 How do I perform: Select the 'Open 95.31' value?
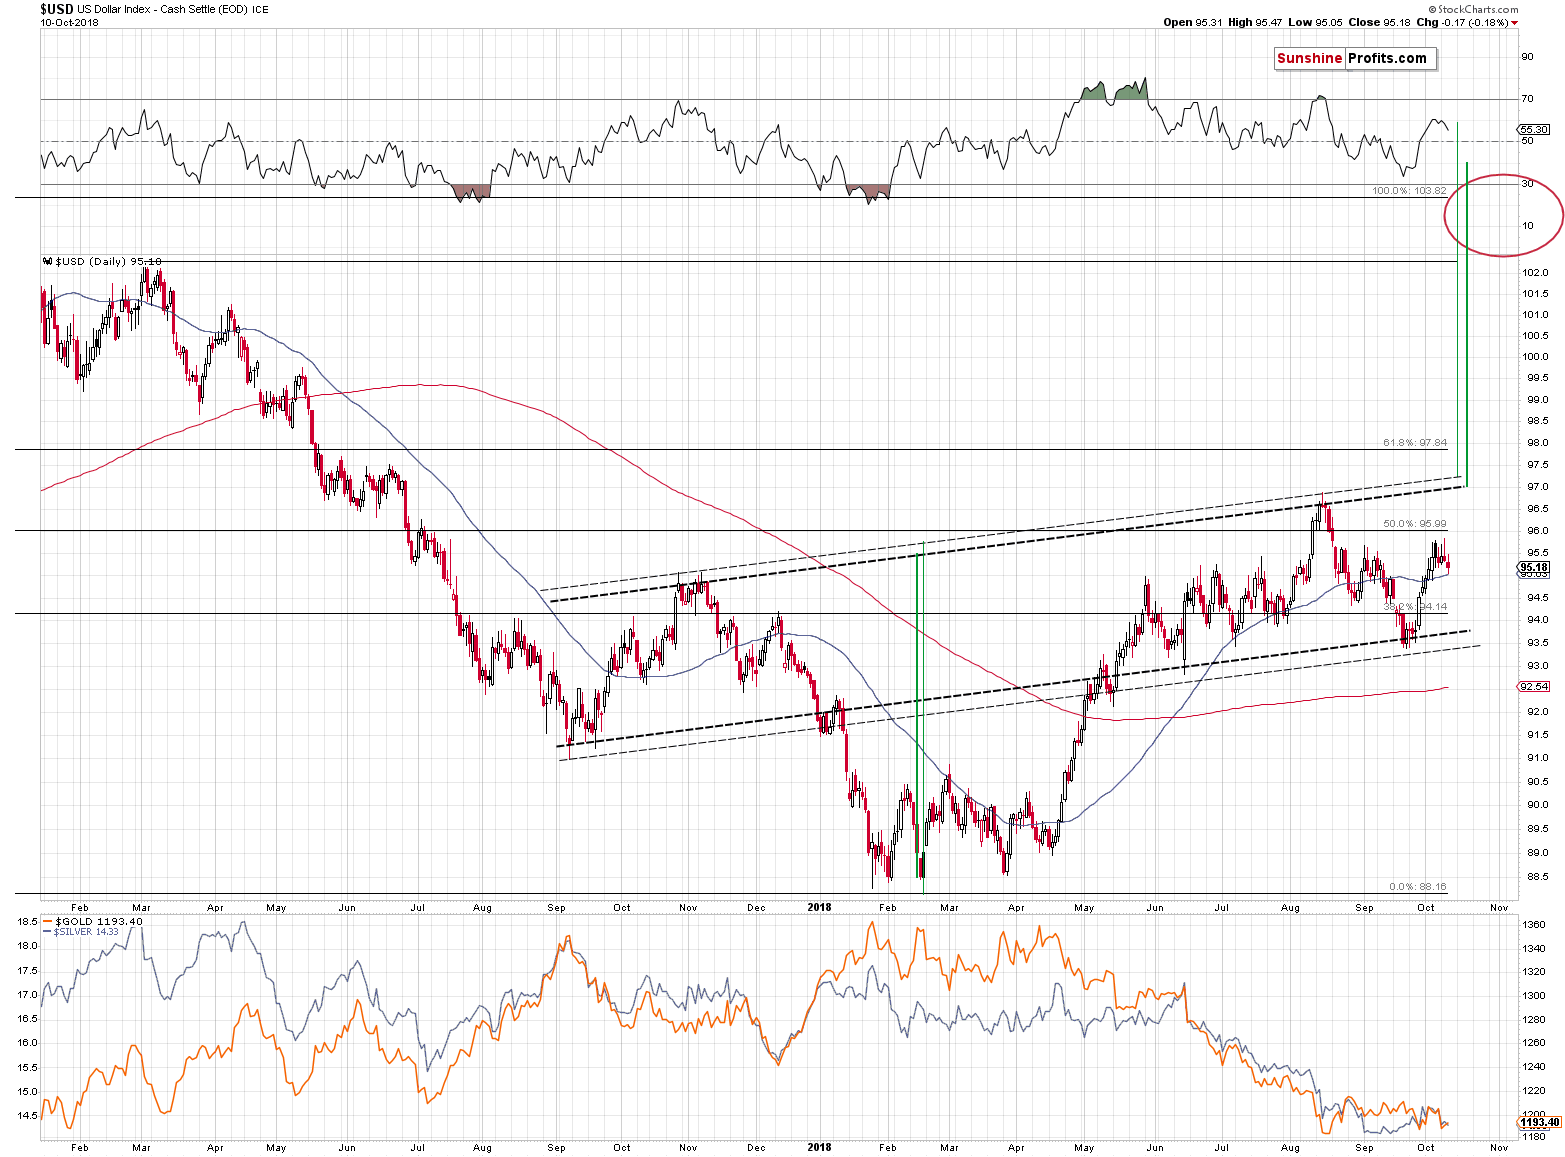1192,22
